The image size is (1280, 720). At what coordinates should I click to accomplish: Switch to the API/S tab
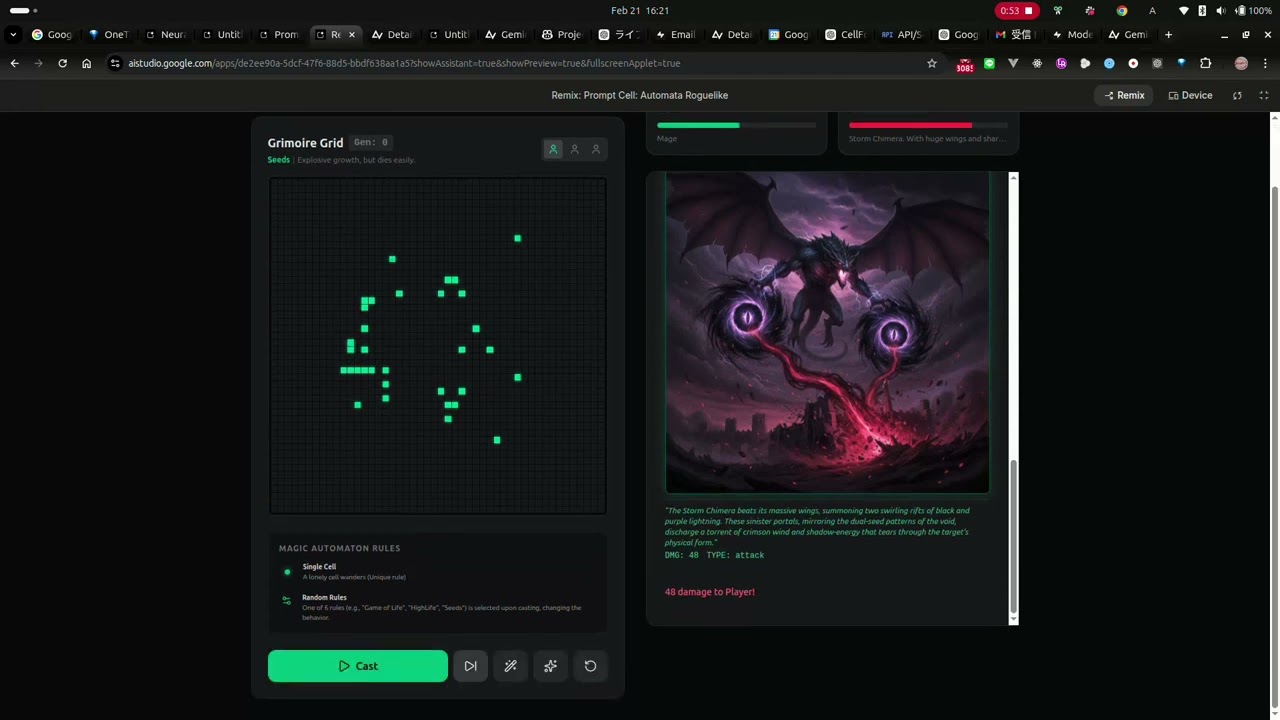(x=902, y=34)
